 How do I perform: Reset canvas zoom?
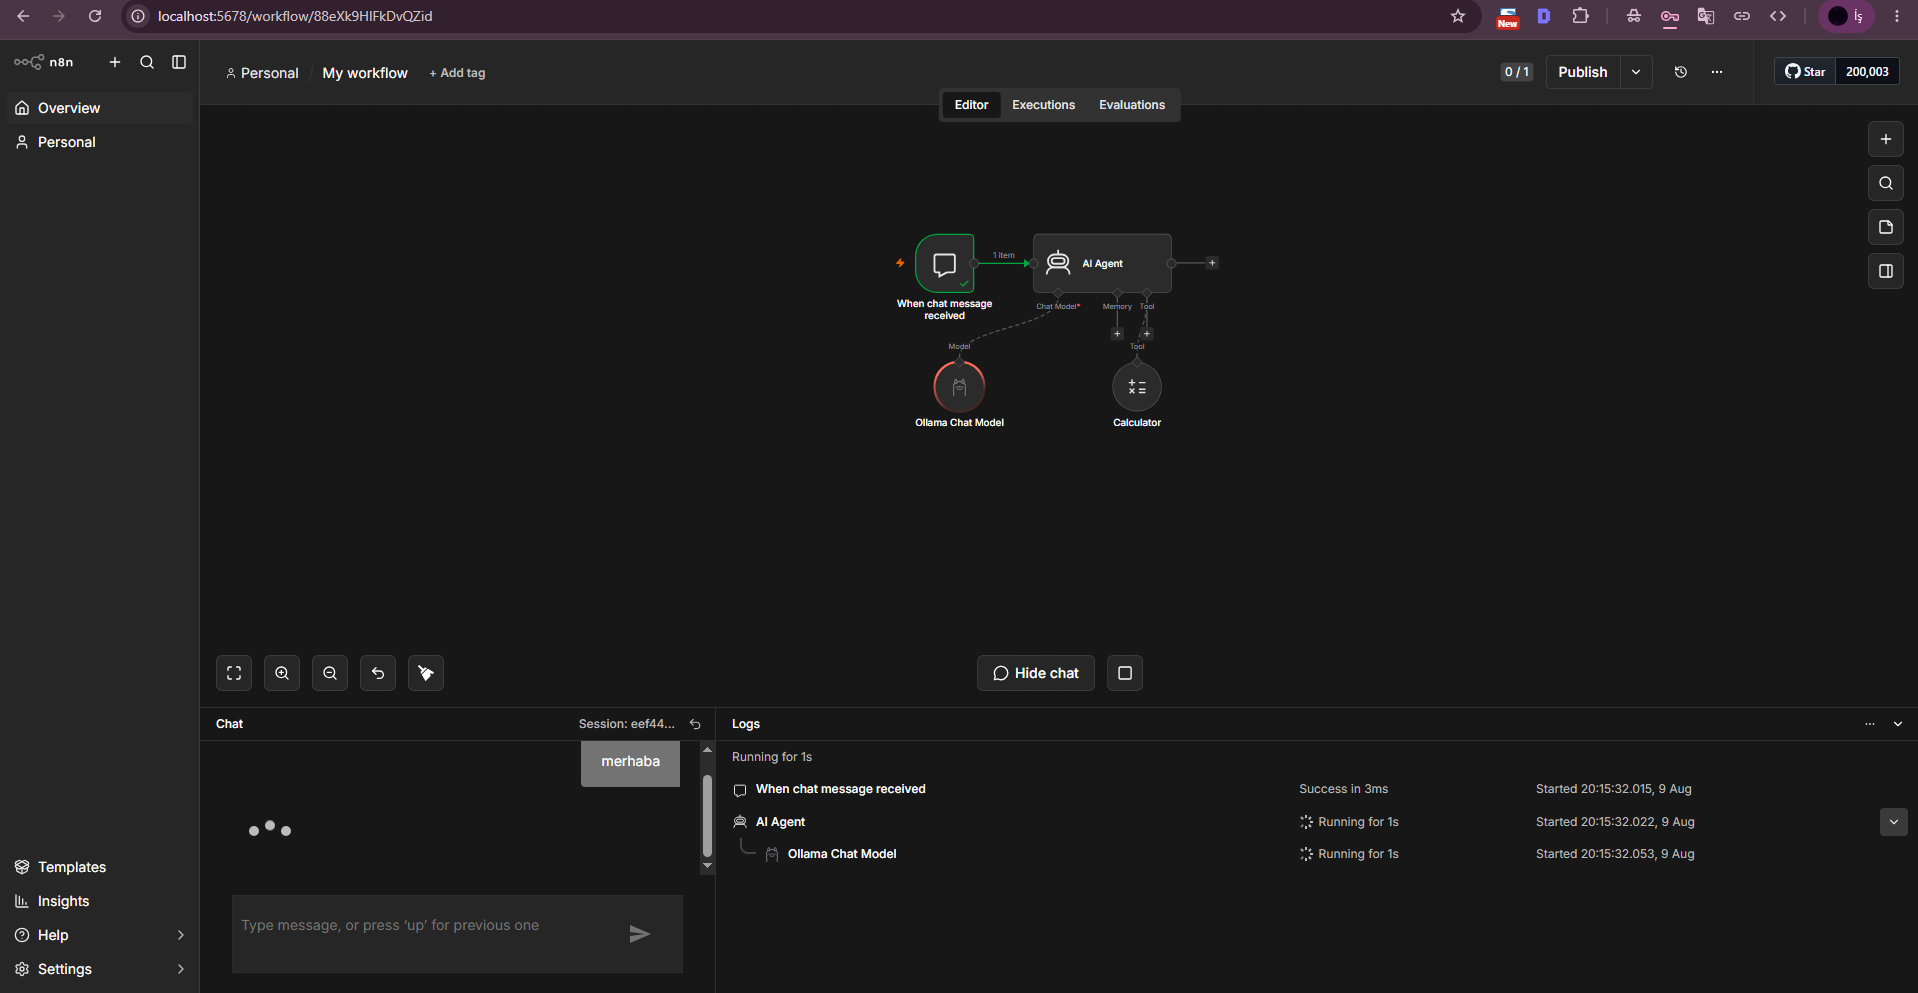[378, 673]
